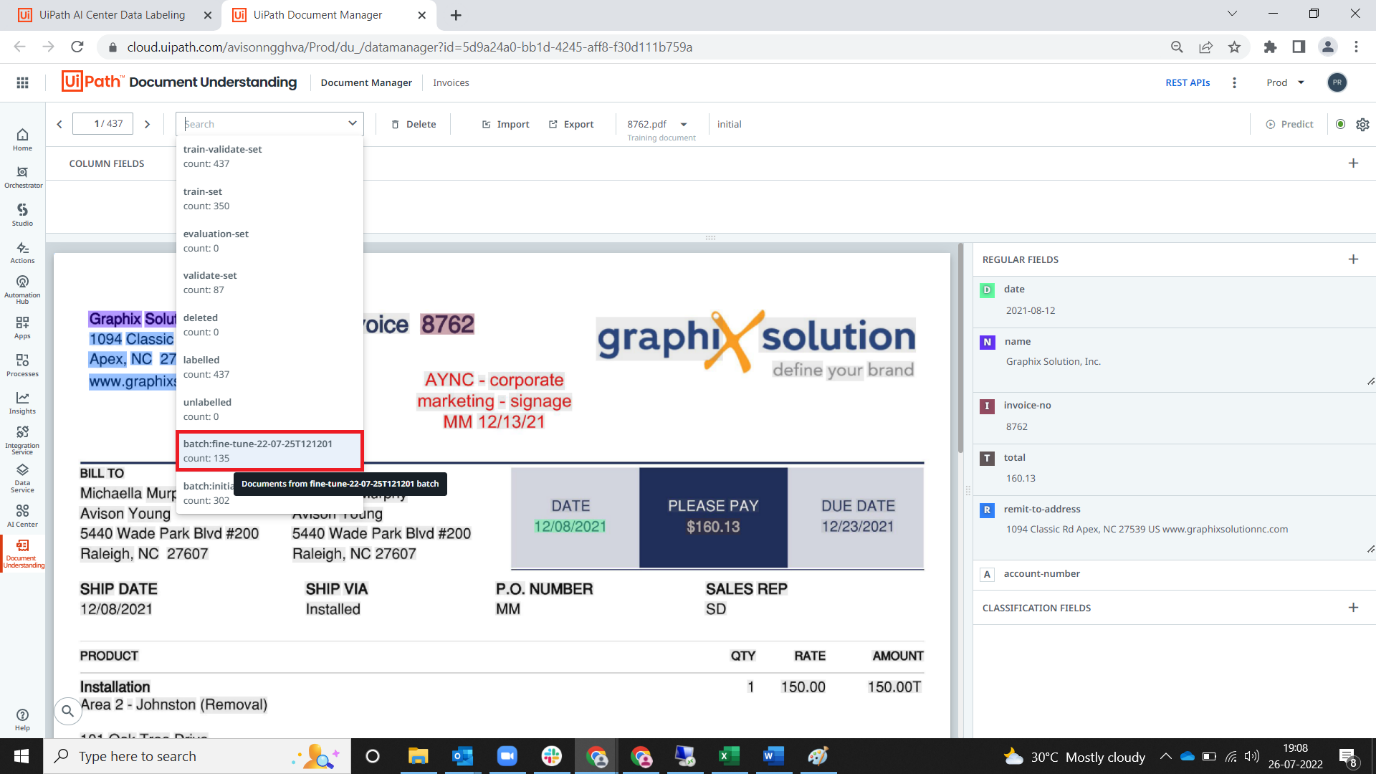Open Studio from the sidebar
The width and height of the screenshot is (1376, 774).
(22, 215)
